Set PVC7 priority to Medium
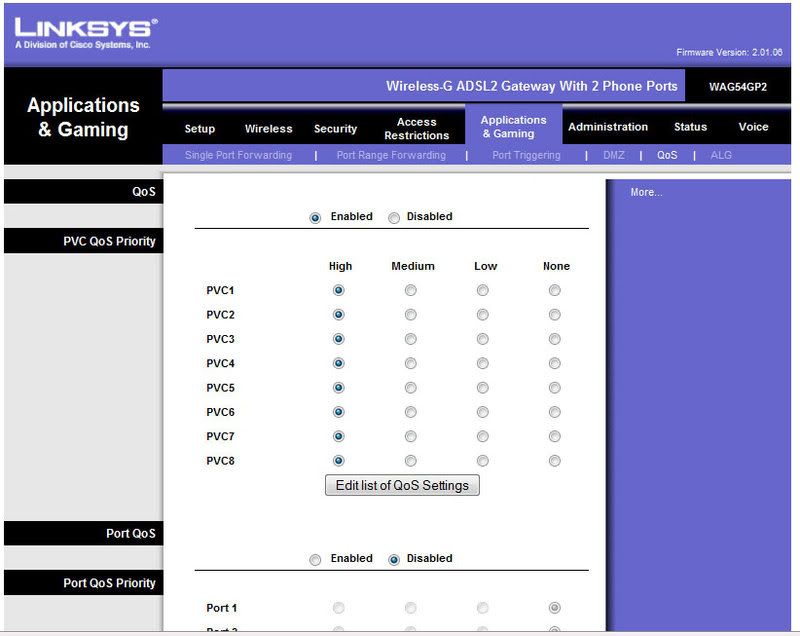 click(410, 437)
